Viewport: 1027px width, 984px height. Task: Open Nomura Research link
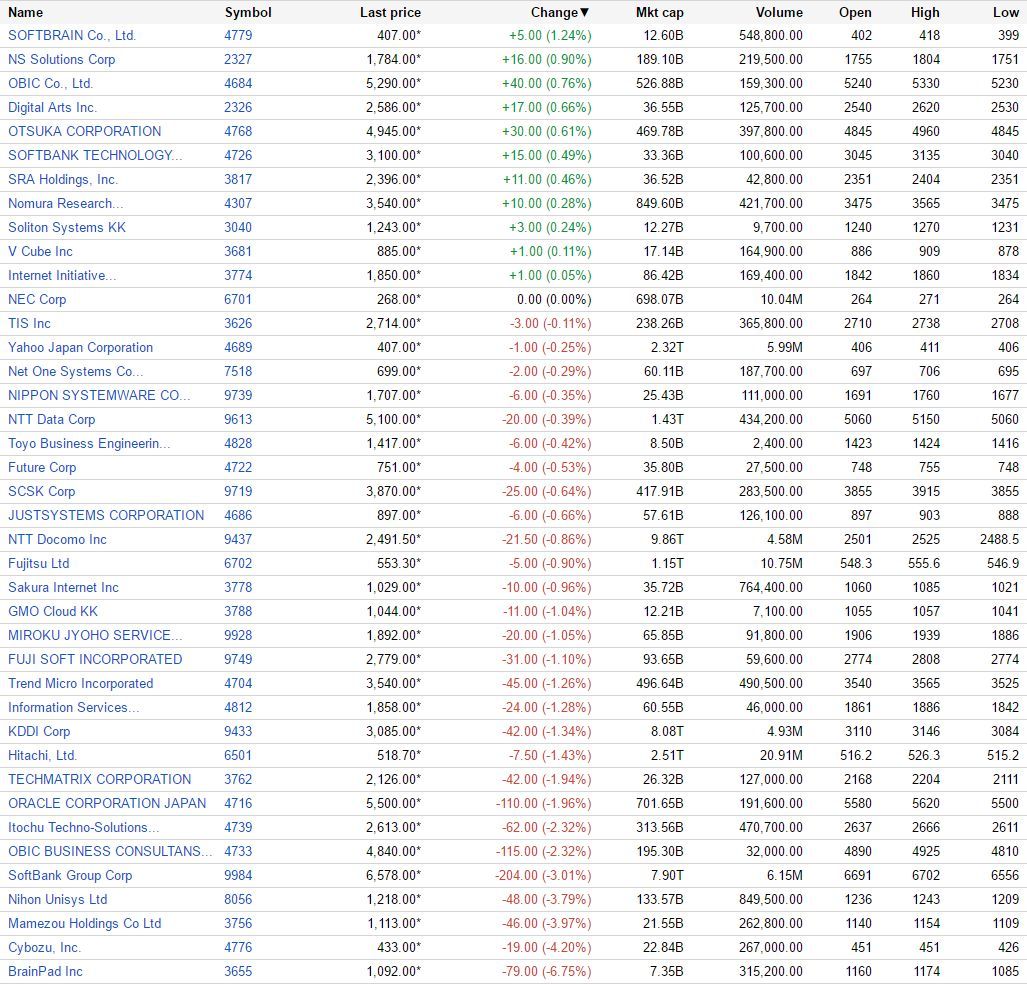(65, 204)
